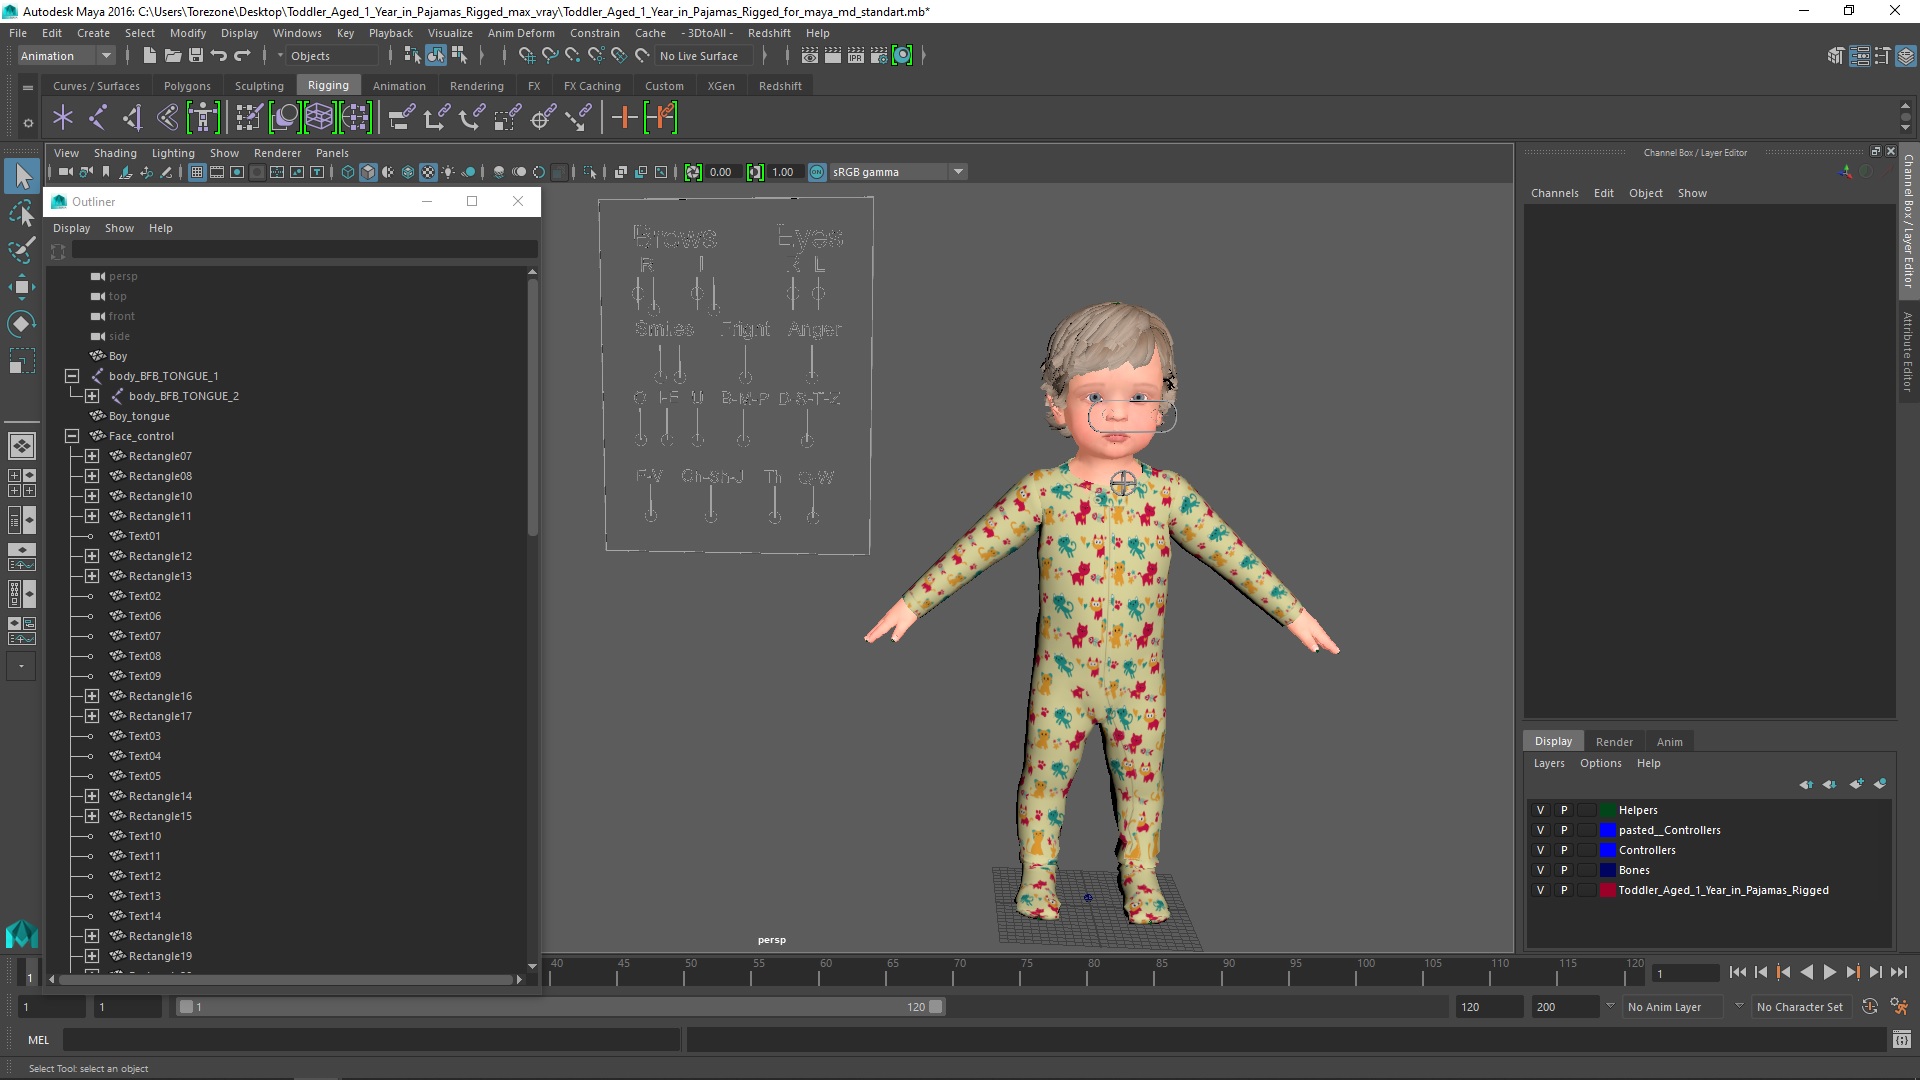Viewport: 1920px width, 1080px height.
Task: Play animation forwards
Action: 1830,972
